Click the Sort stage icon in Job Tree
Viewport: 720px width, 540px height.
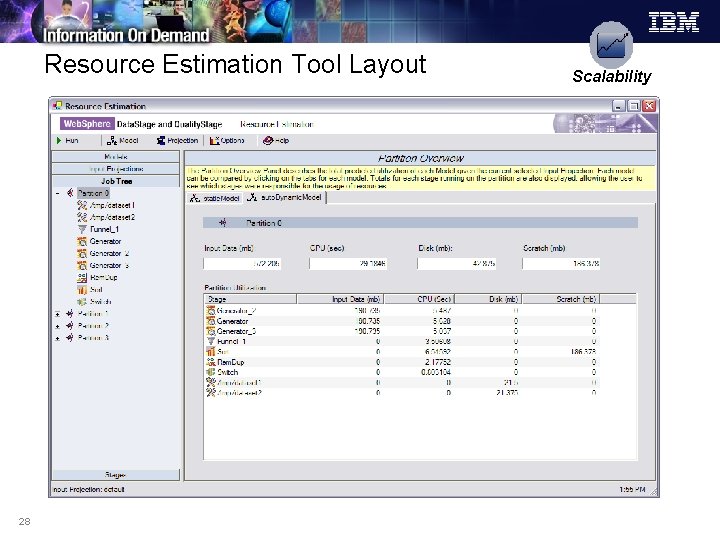[x=82, y=289]
